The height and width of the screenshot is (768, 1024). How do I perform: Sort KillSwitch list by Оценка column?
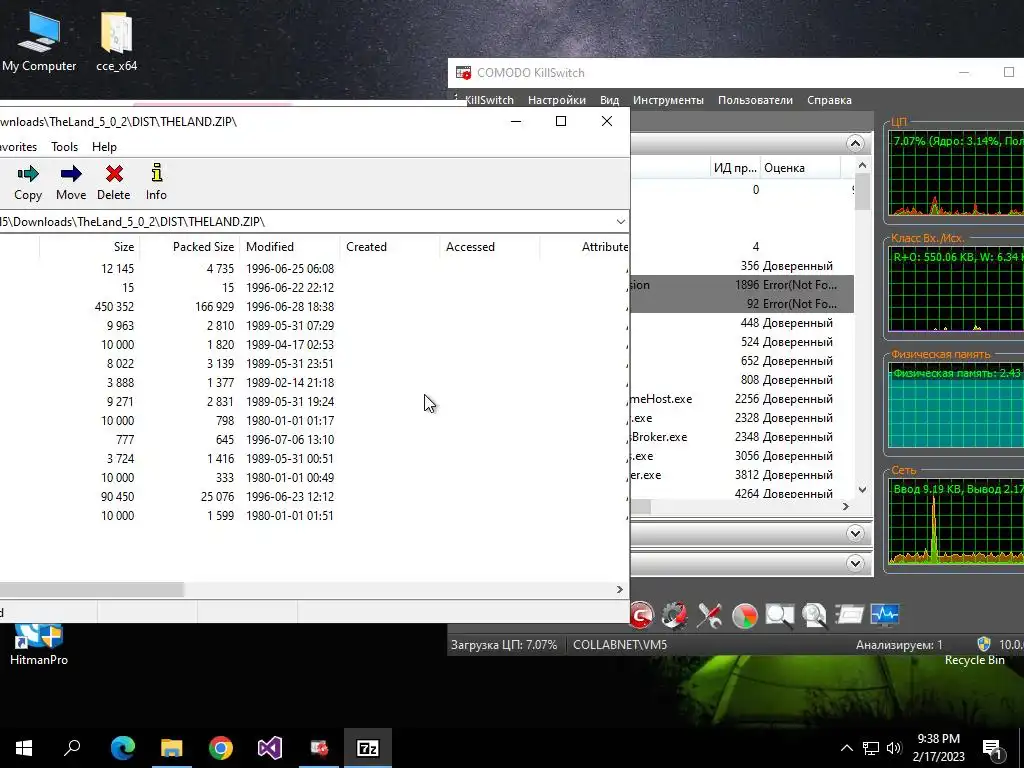tap(801, 168)
